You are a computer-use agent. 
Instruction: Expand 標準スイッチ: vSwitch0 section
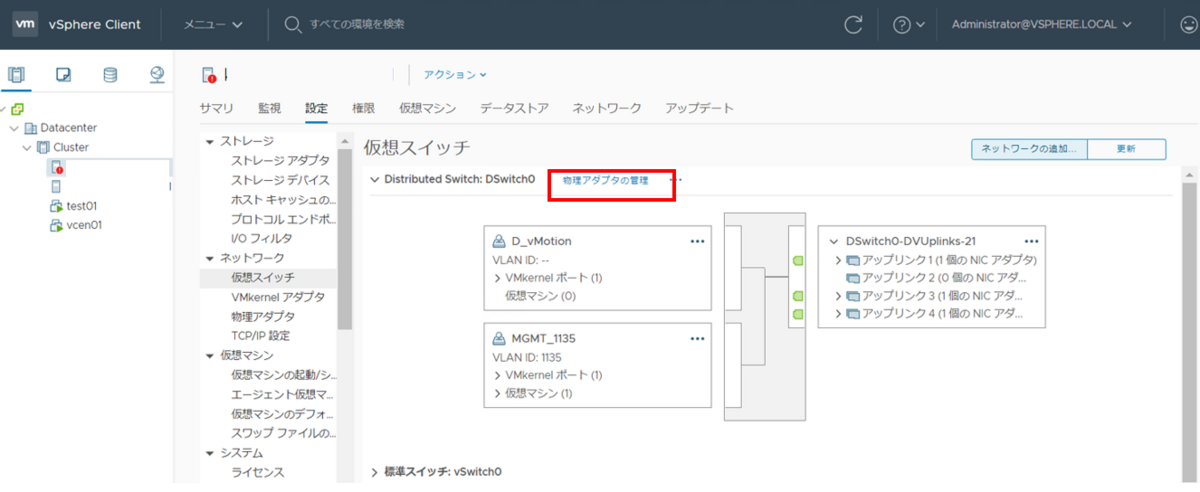click(375, 472)
